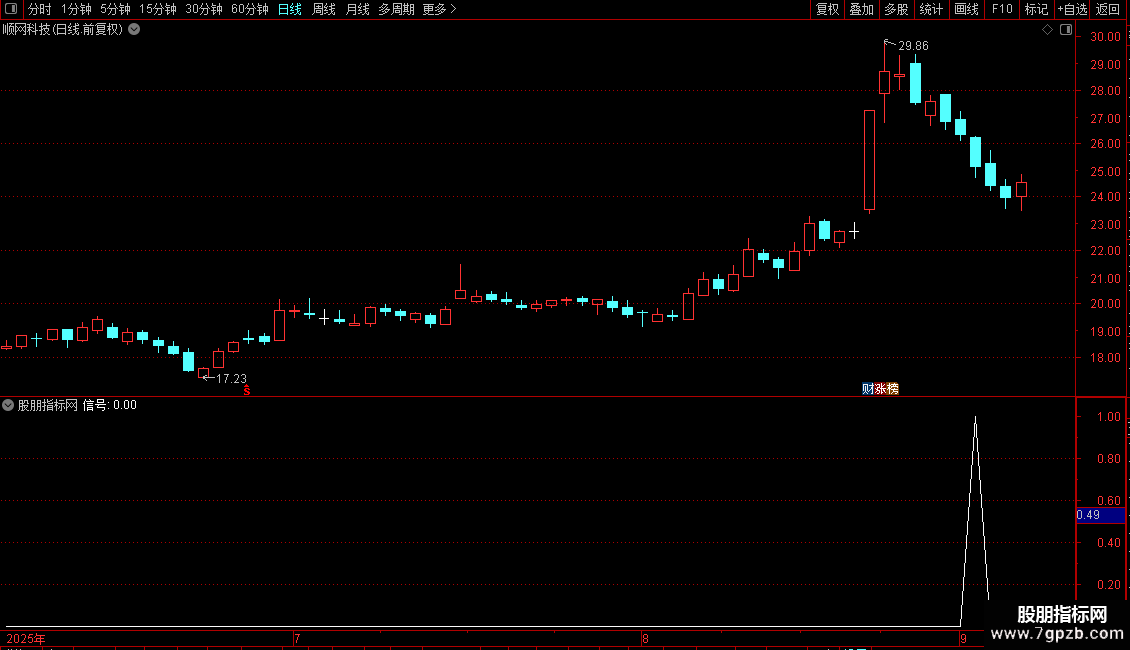Click the 1.00 indicator axis label
This screenshot has height=650, width=1130.
pos(1109,417)
